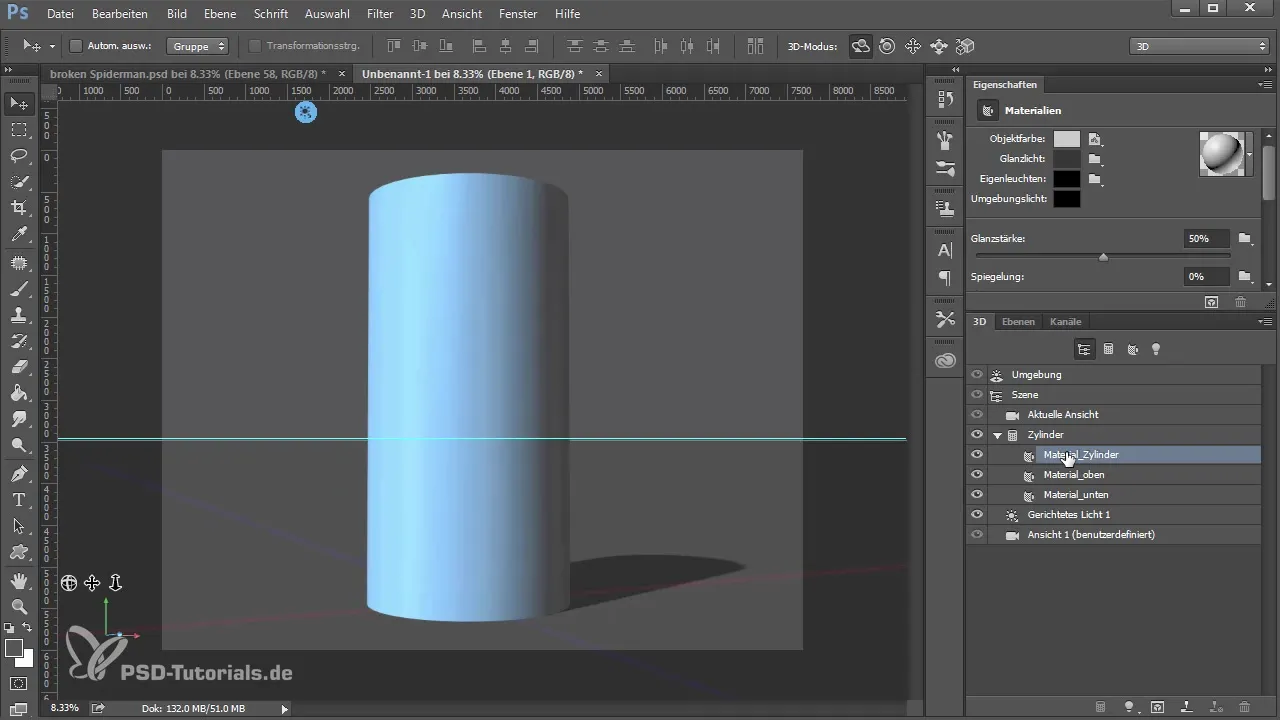Open Glanzstärke texture folder menu
1280x720 pixels.
(1245, 239)
